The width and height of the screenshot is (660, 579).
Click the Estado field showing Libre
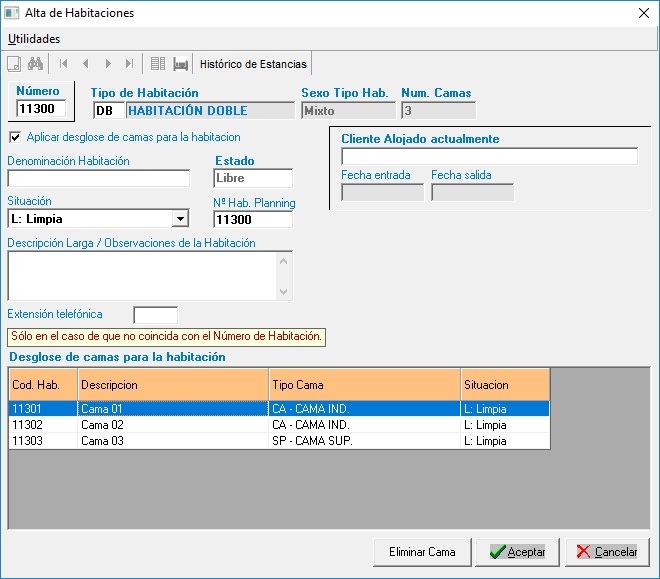click(253, 178)
